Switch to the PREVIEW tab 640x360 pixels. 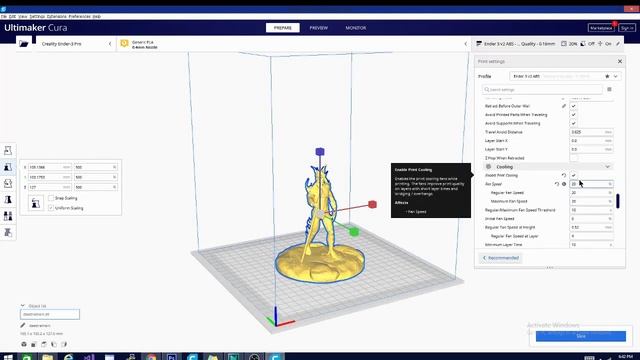[x=318, y=28]
